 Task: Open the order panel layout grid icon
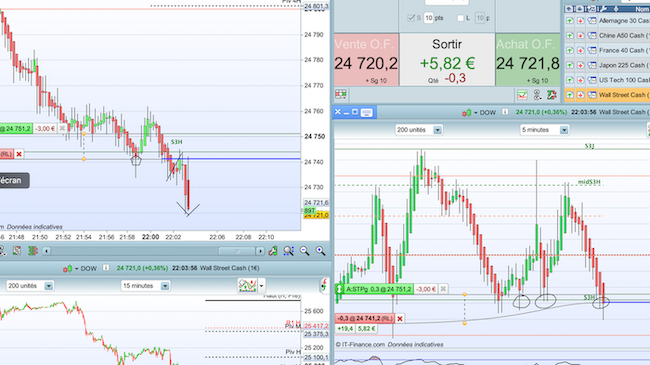(341, 95)
